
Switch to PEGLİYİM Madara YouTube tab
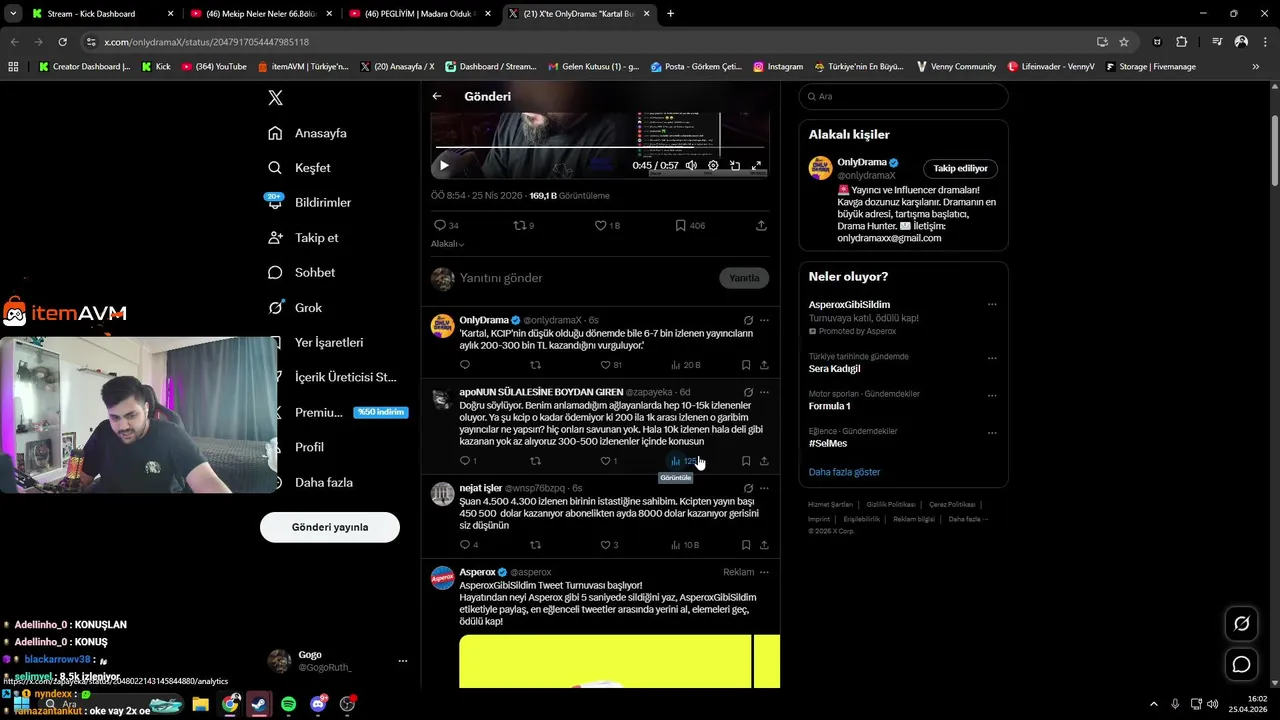coord(420,14)
